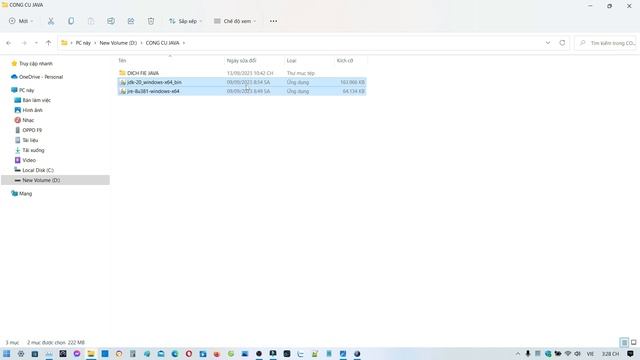The image size is (640, 360).
Task: Click the 'Tìm kiếm trong CO...' search box
Action: tap(605, 43)
